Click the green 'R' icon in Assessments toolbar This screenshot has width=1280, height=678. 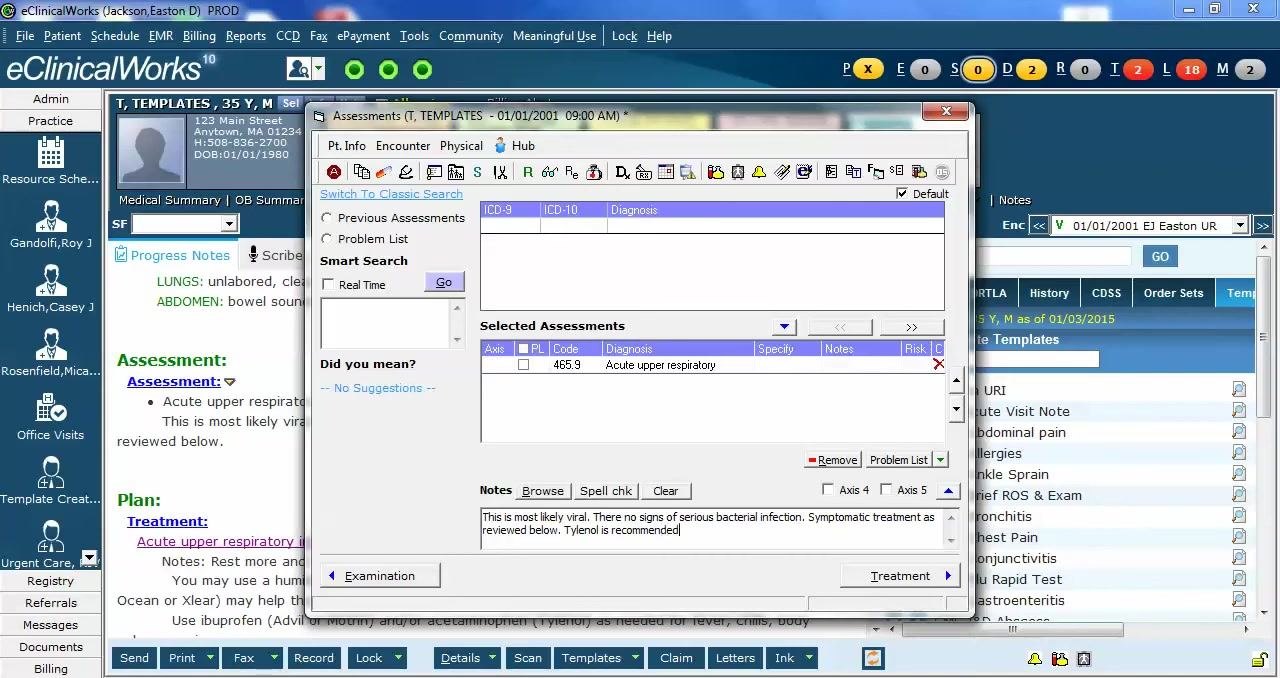(x=528, y=172)
